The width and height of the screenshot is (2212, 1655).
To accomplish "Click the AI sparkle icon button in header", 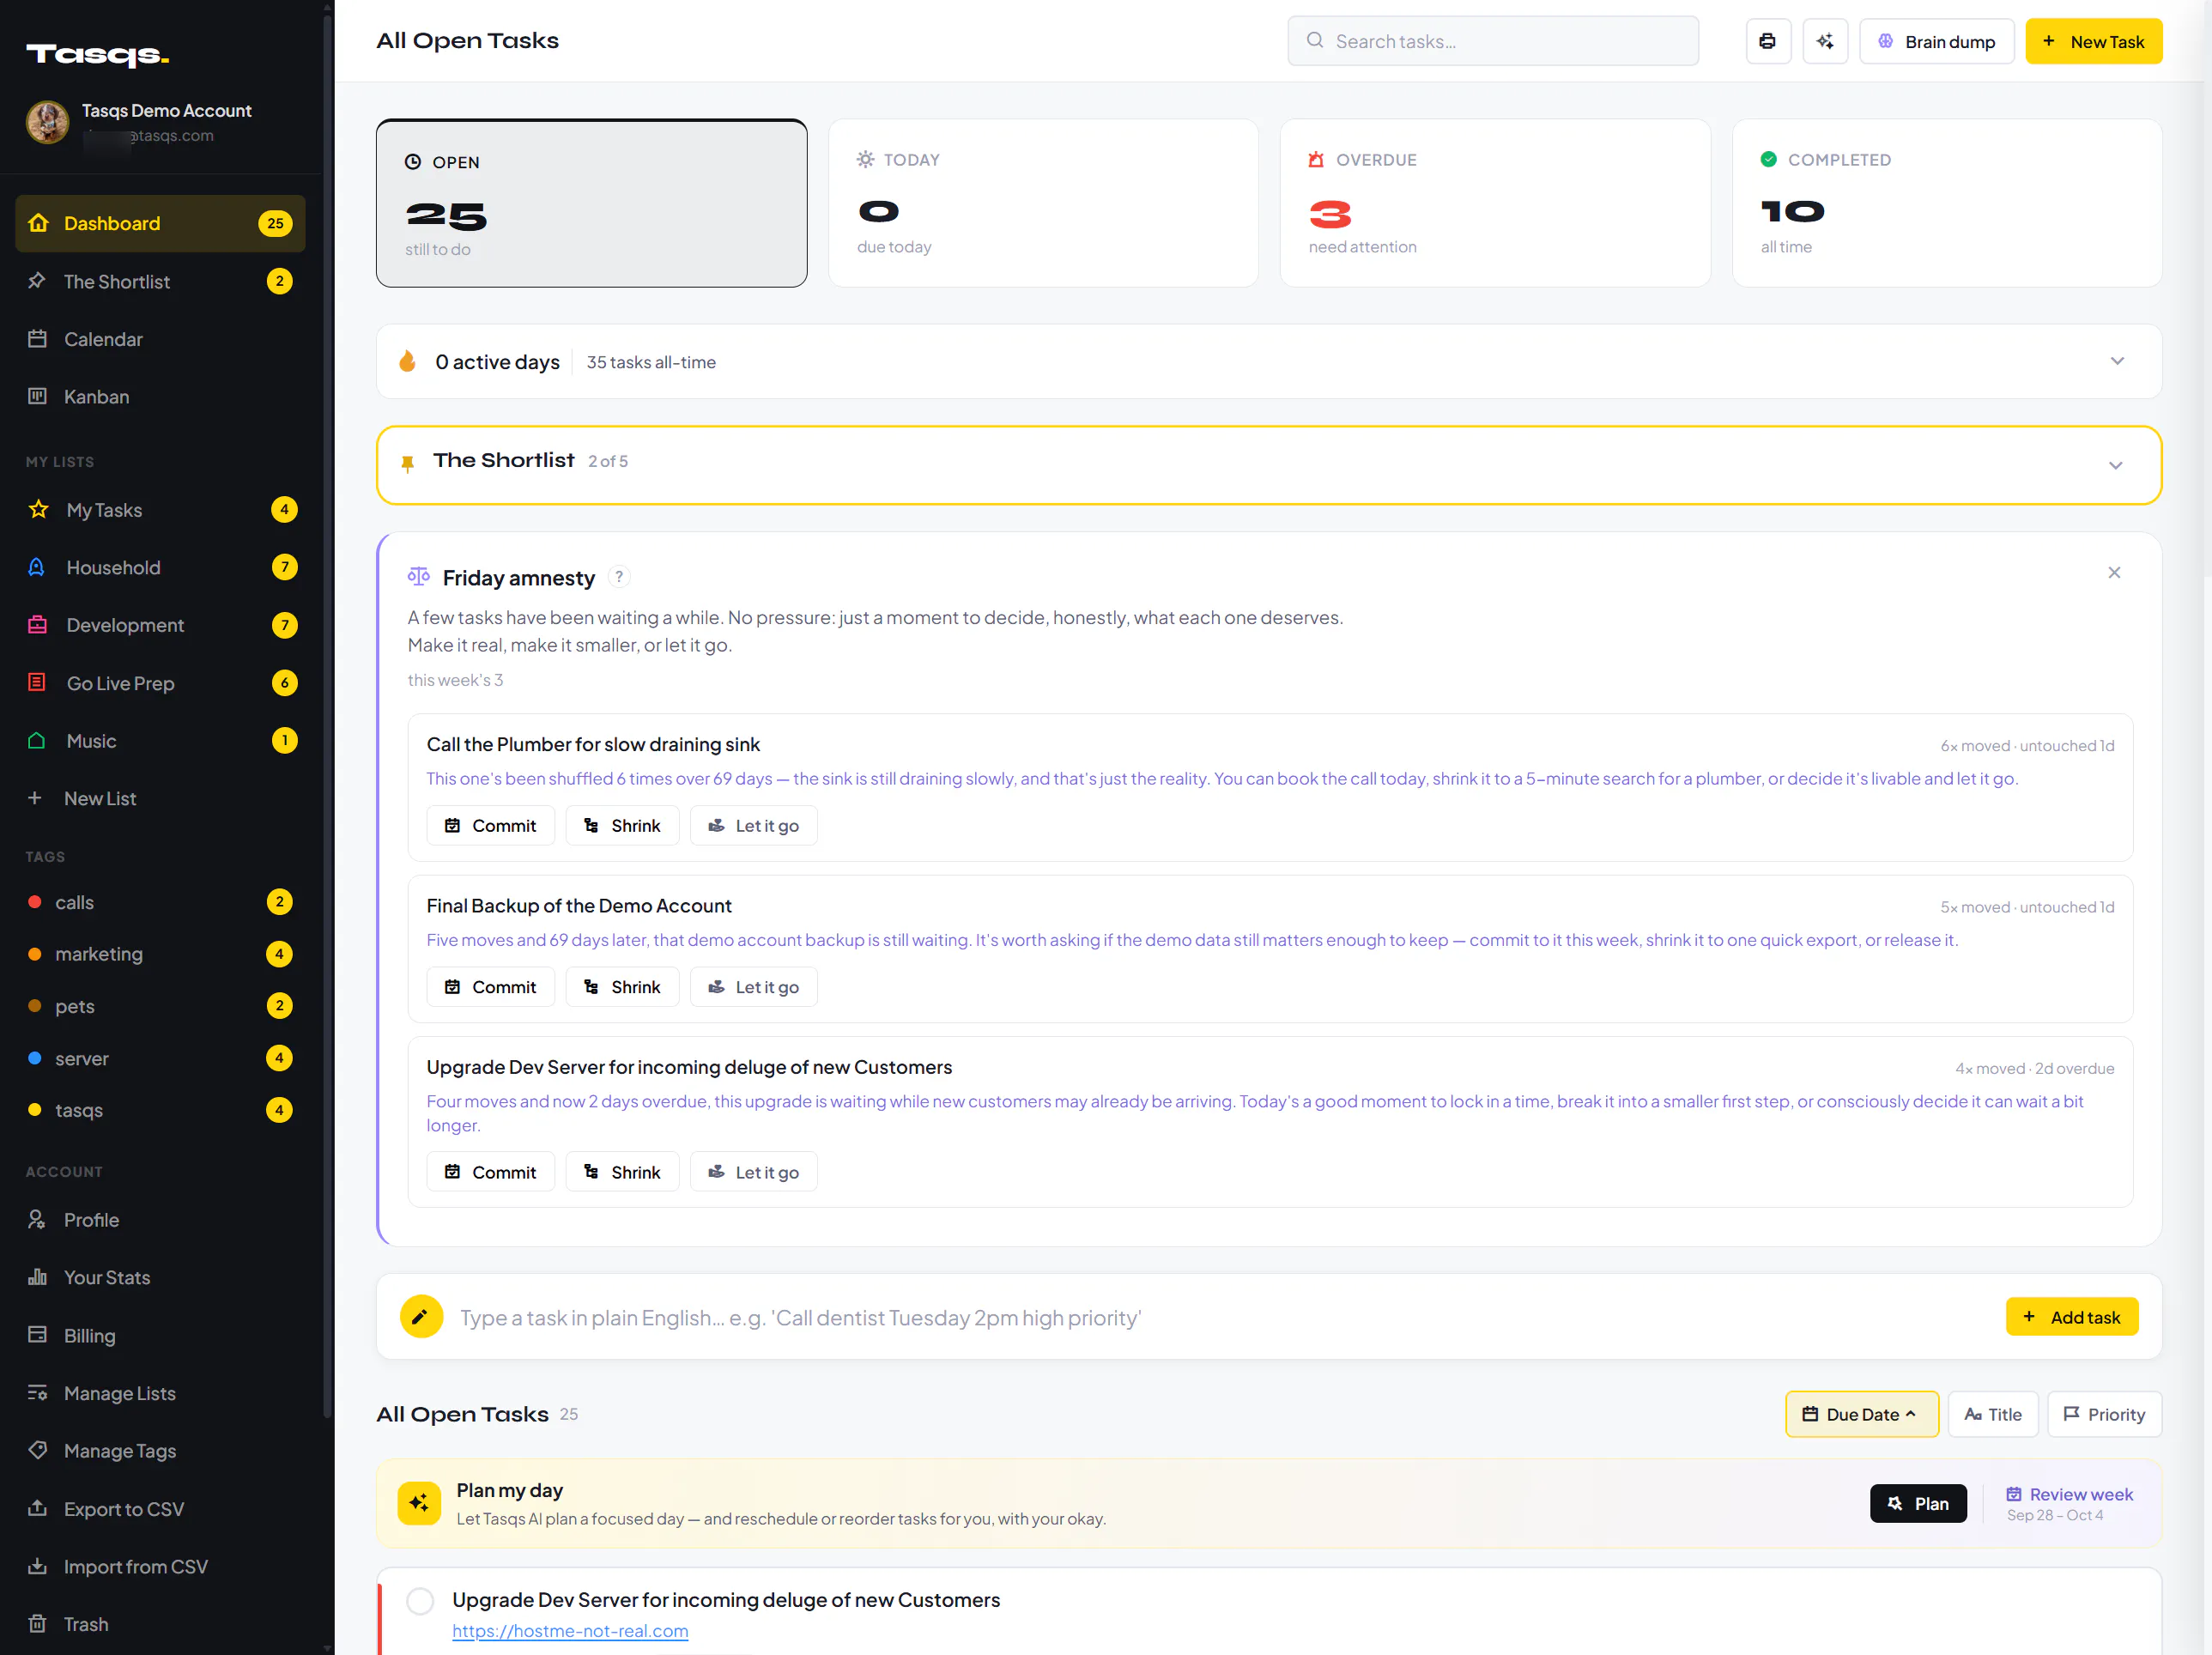I will tap(1824, 41).
